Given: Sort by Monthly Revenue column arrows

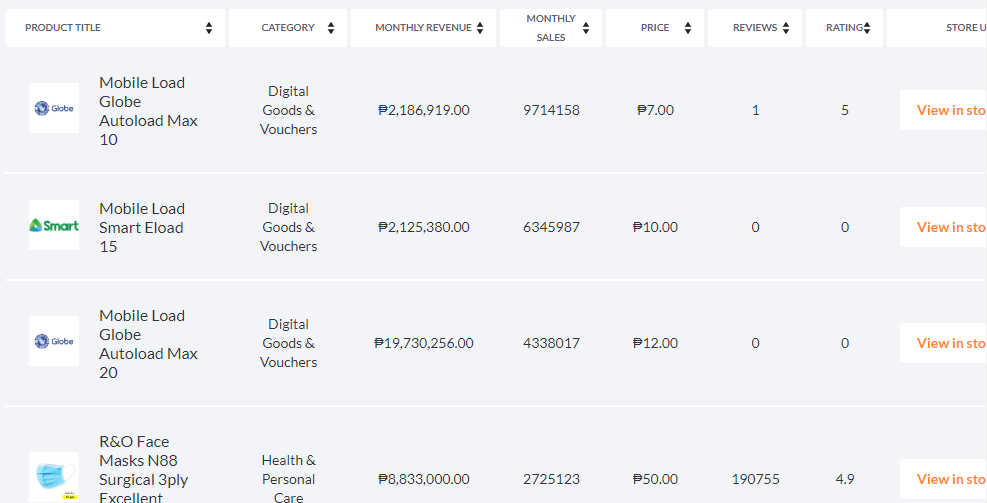Looking at the screenshot, I should point(480,28).
